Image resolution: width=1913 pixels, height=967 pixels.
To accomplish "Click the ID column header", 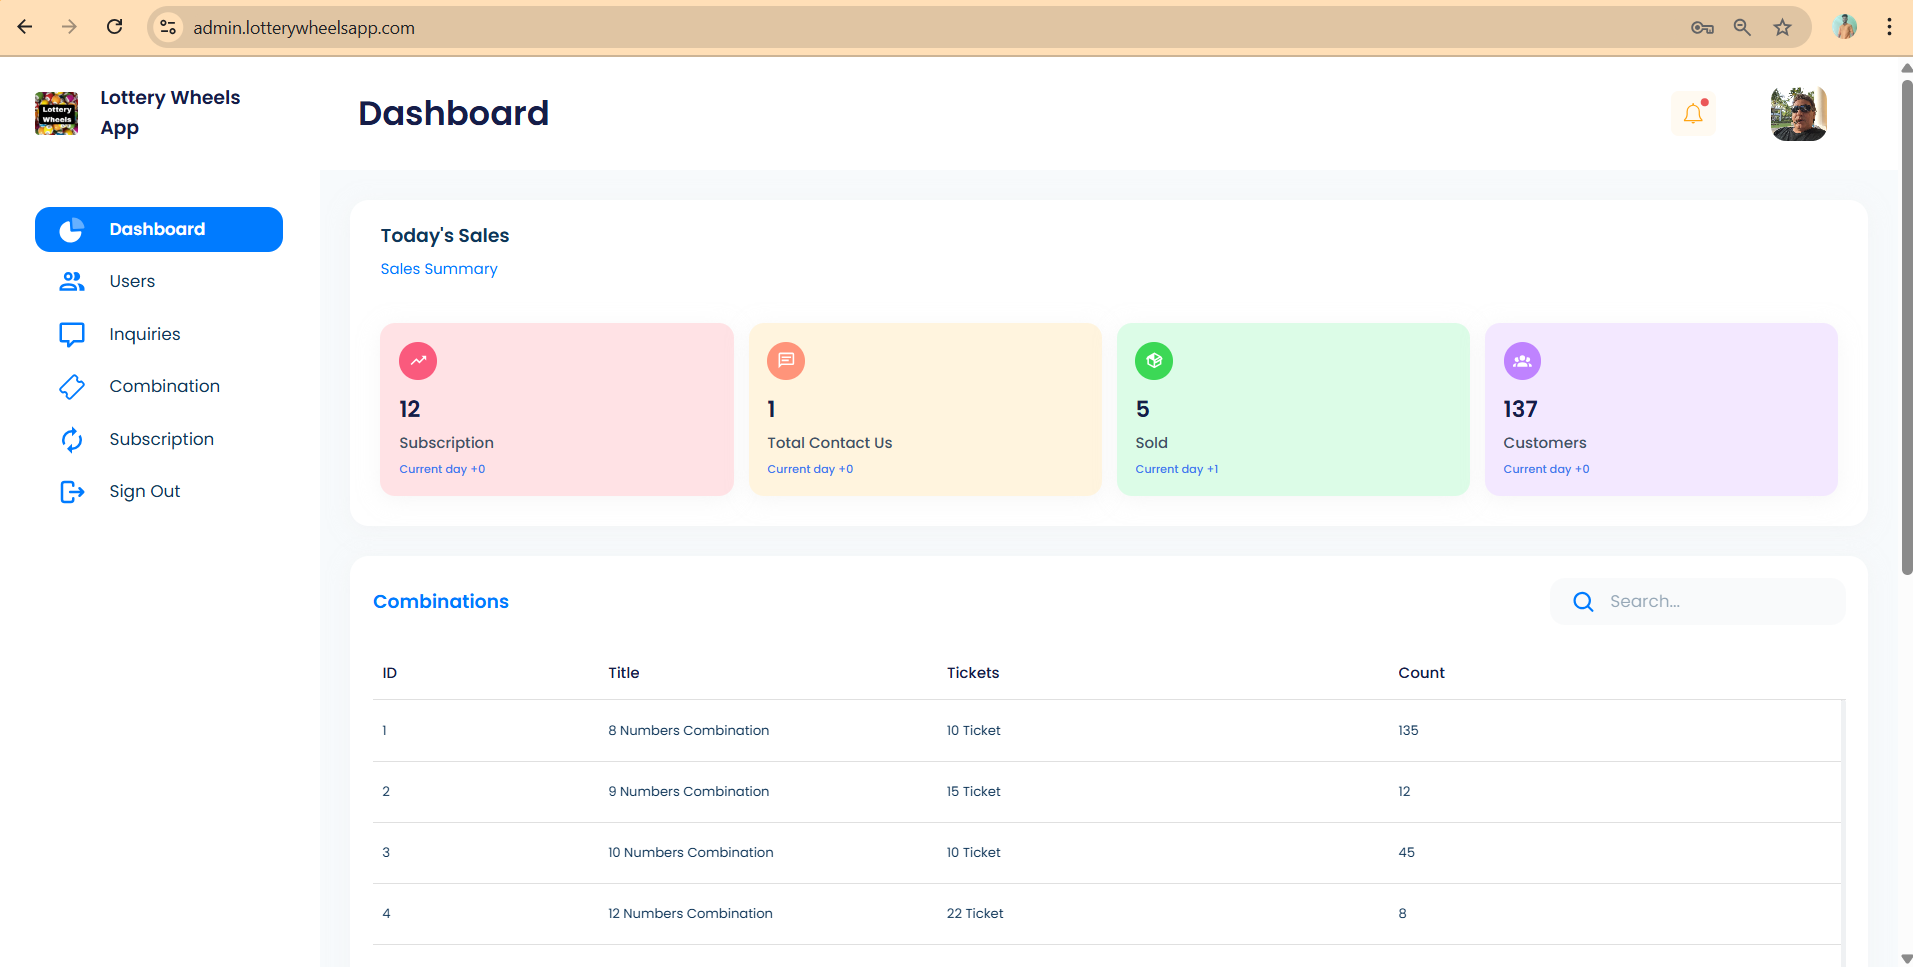I will coord(390,673).
